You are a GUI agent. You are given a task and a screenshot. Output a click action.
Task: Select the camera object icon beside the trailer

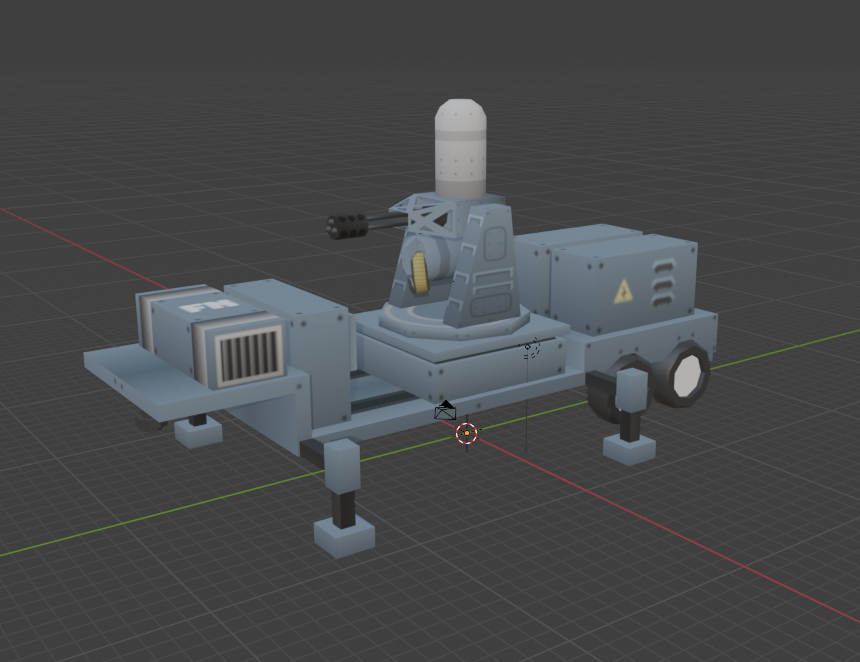445,410
